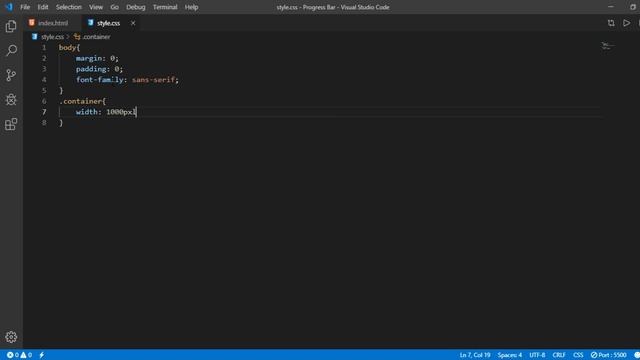Viewport: 640px width, 360px height.
Task: Open the Terminal menu
Action: tap(165, 7)
